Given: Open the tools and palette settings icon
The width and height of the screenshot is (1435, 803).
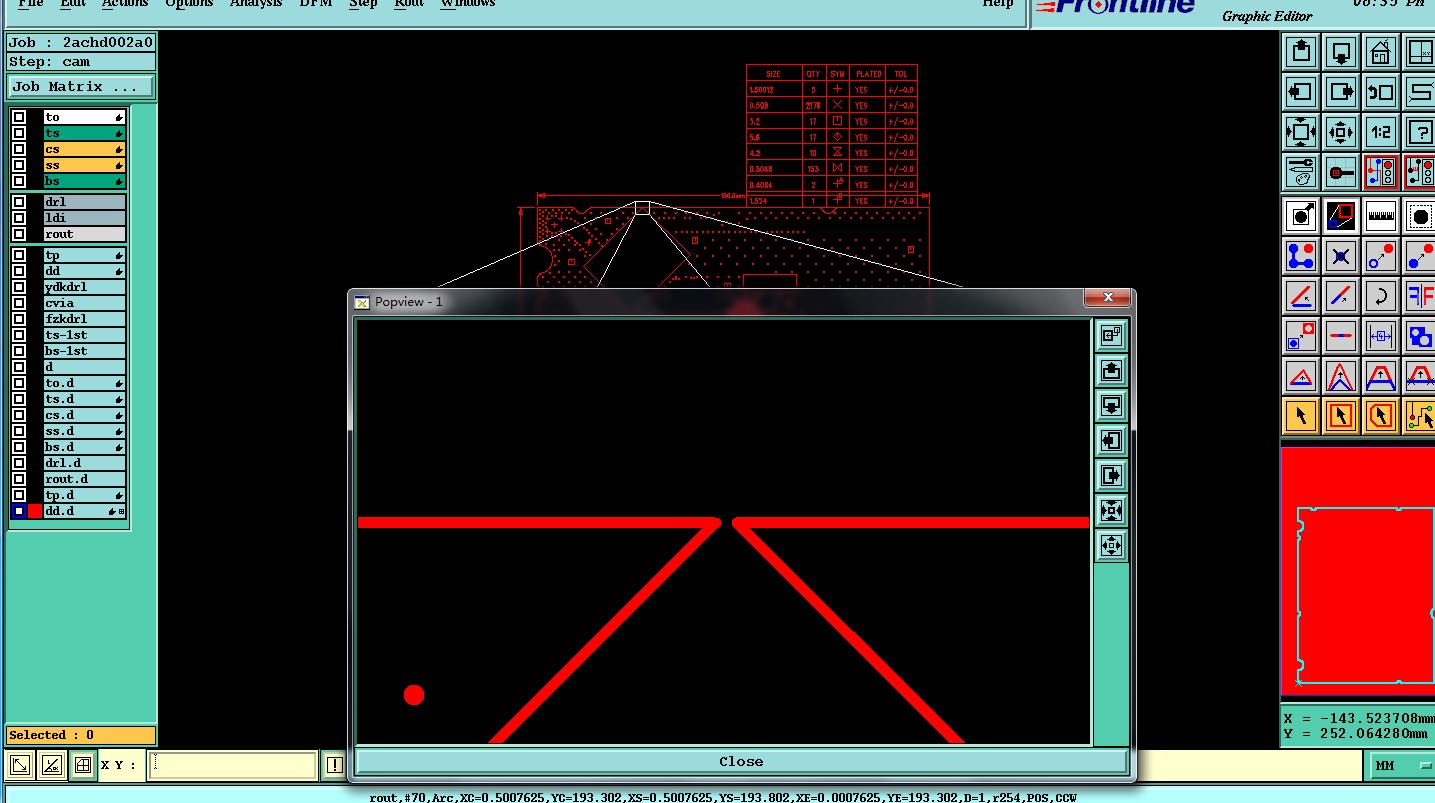Looking at the screenshot, I should [1300, 171].
